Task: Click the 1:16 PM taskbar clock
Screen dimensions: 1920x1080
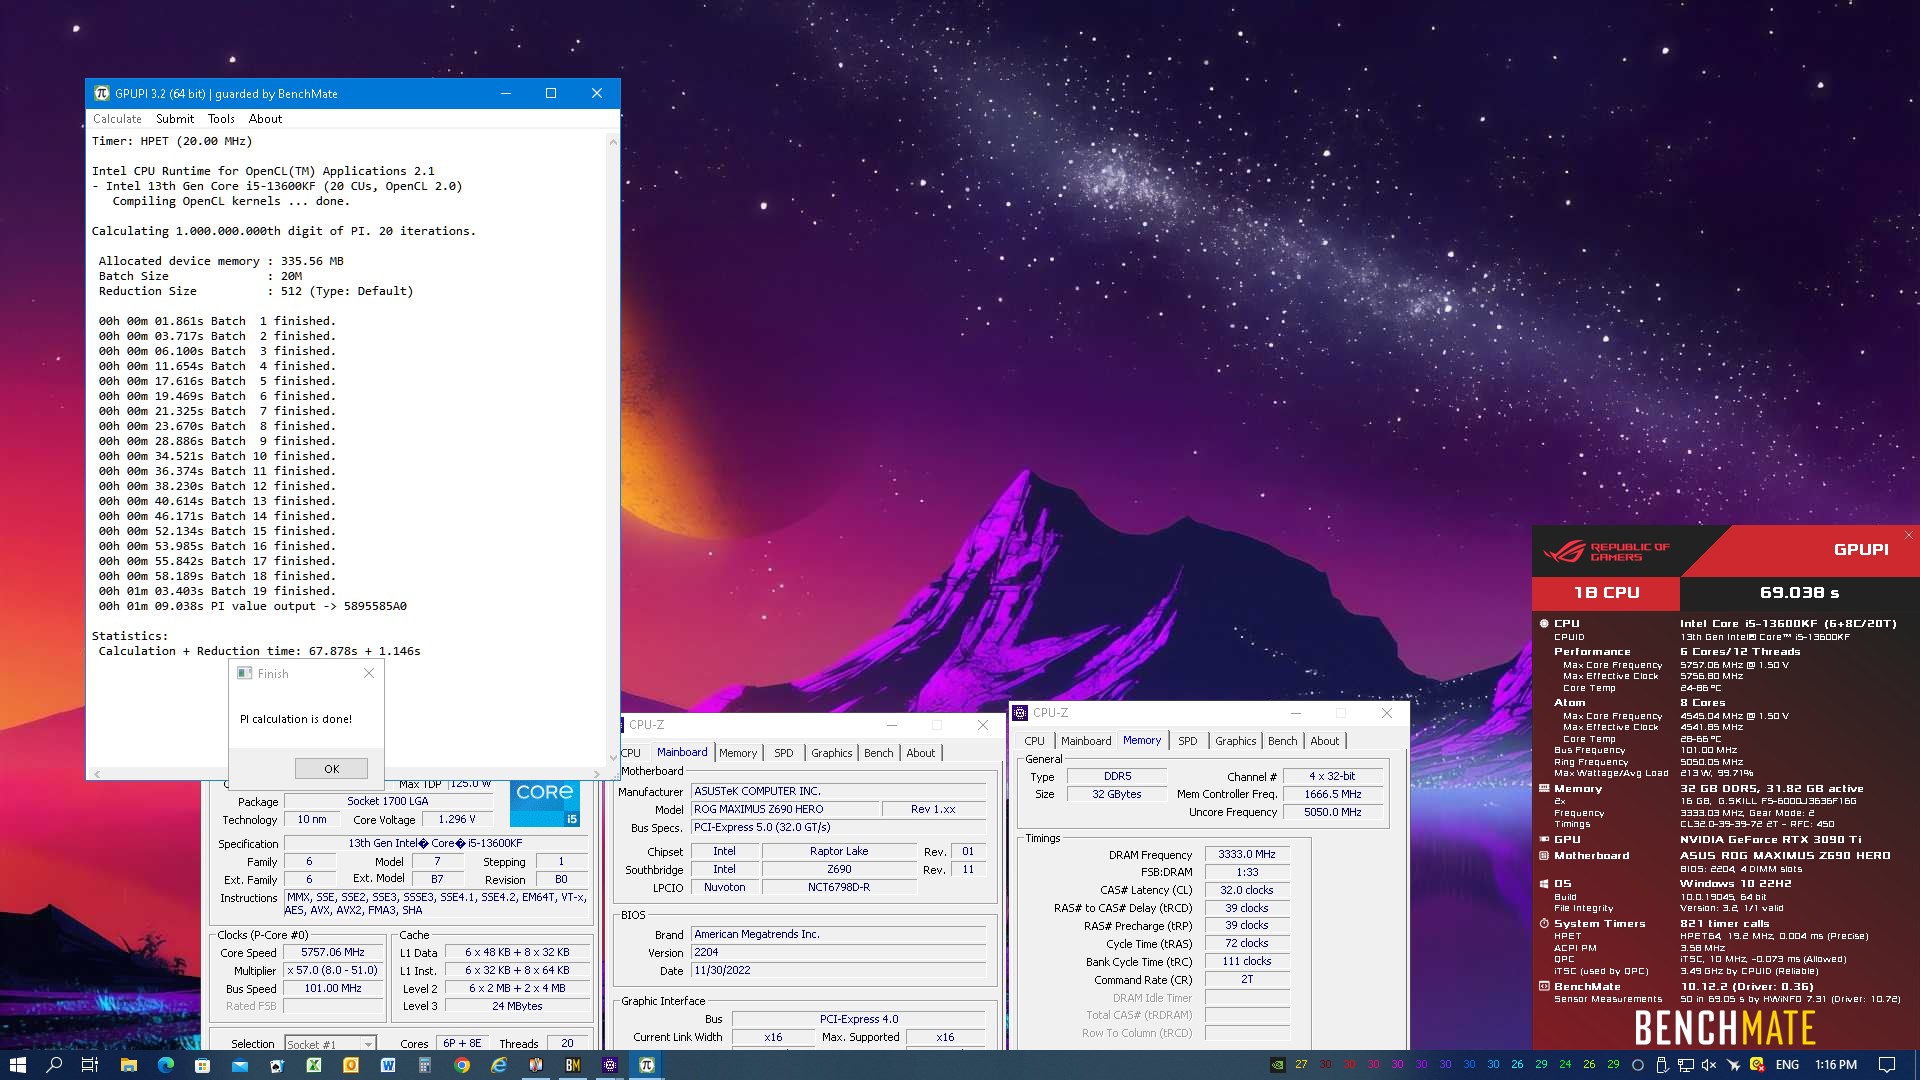Action: tap(1836, 1065)
